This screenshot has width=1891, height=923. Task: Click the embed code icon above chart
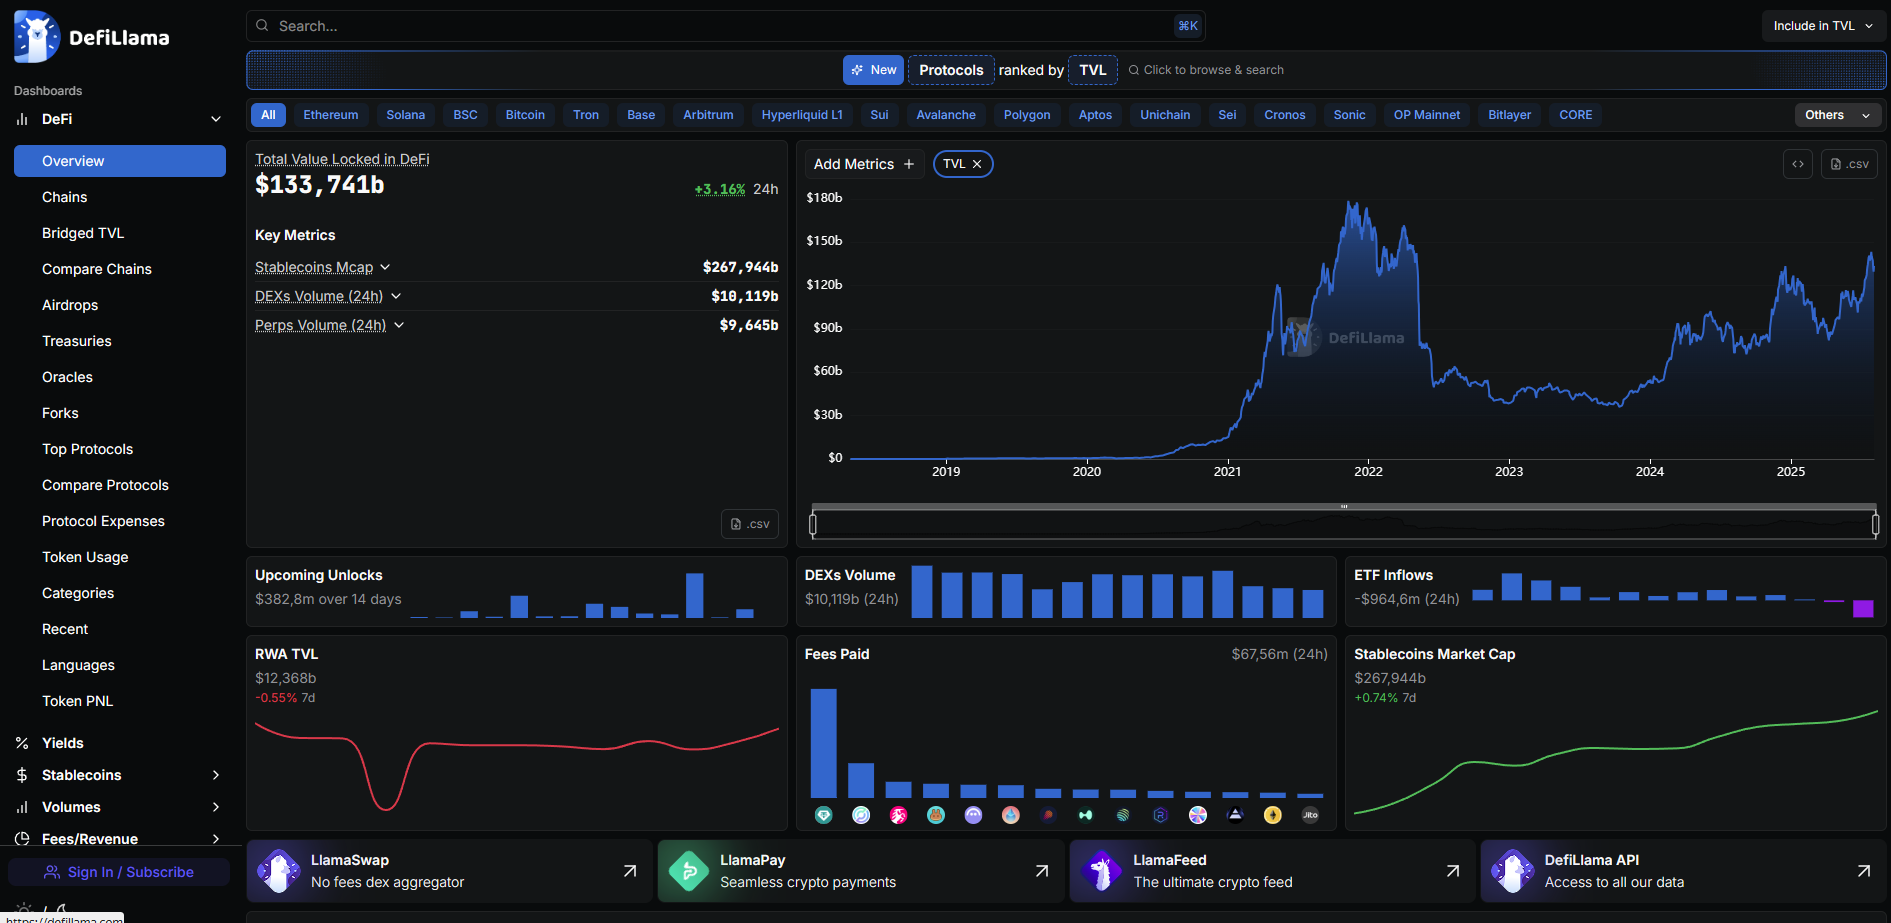(1797, 164)
